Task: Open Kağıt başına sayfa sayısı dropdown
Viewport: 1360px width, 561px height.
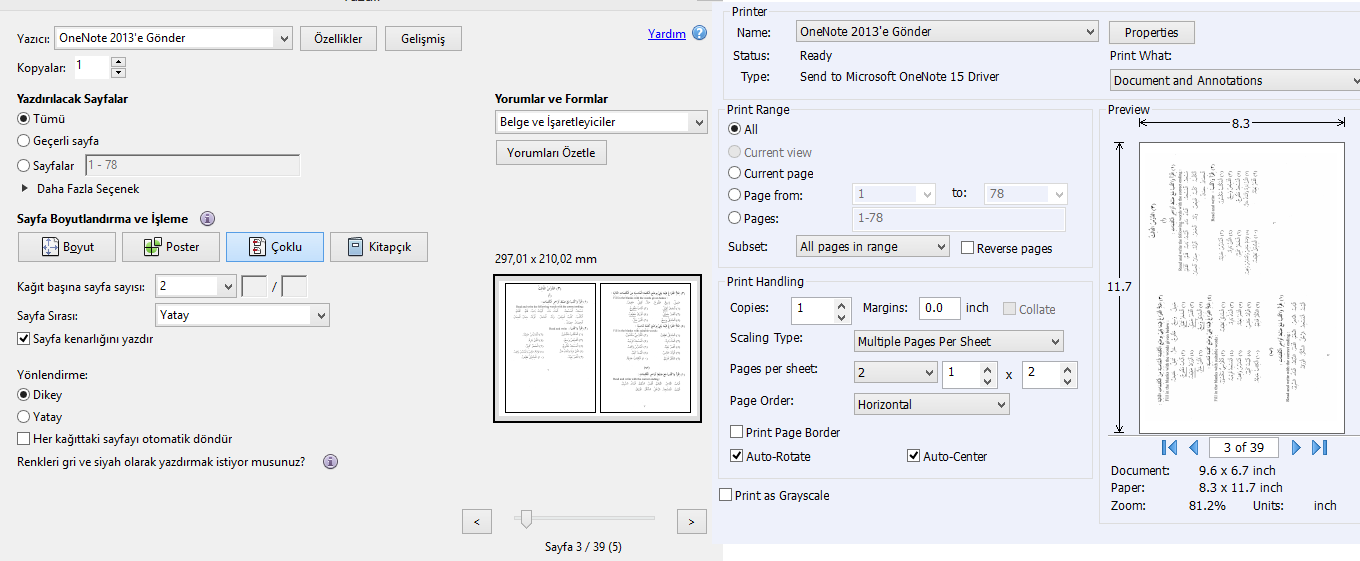Action: pyautogui.click(x=195, y=287)
